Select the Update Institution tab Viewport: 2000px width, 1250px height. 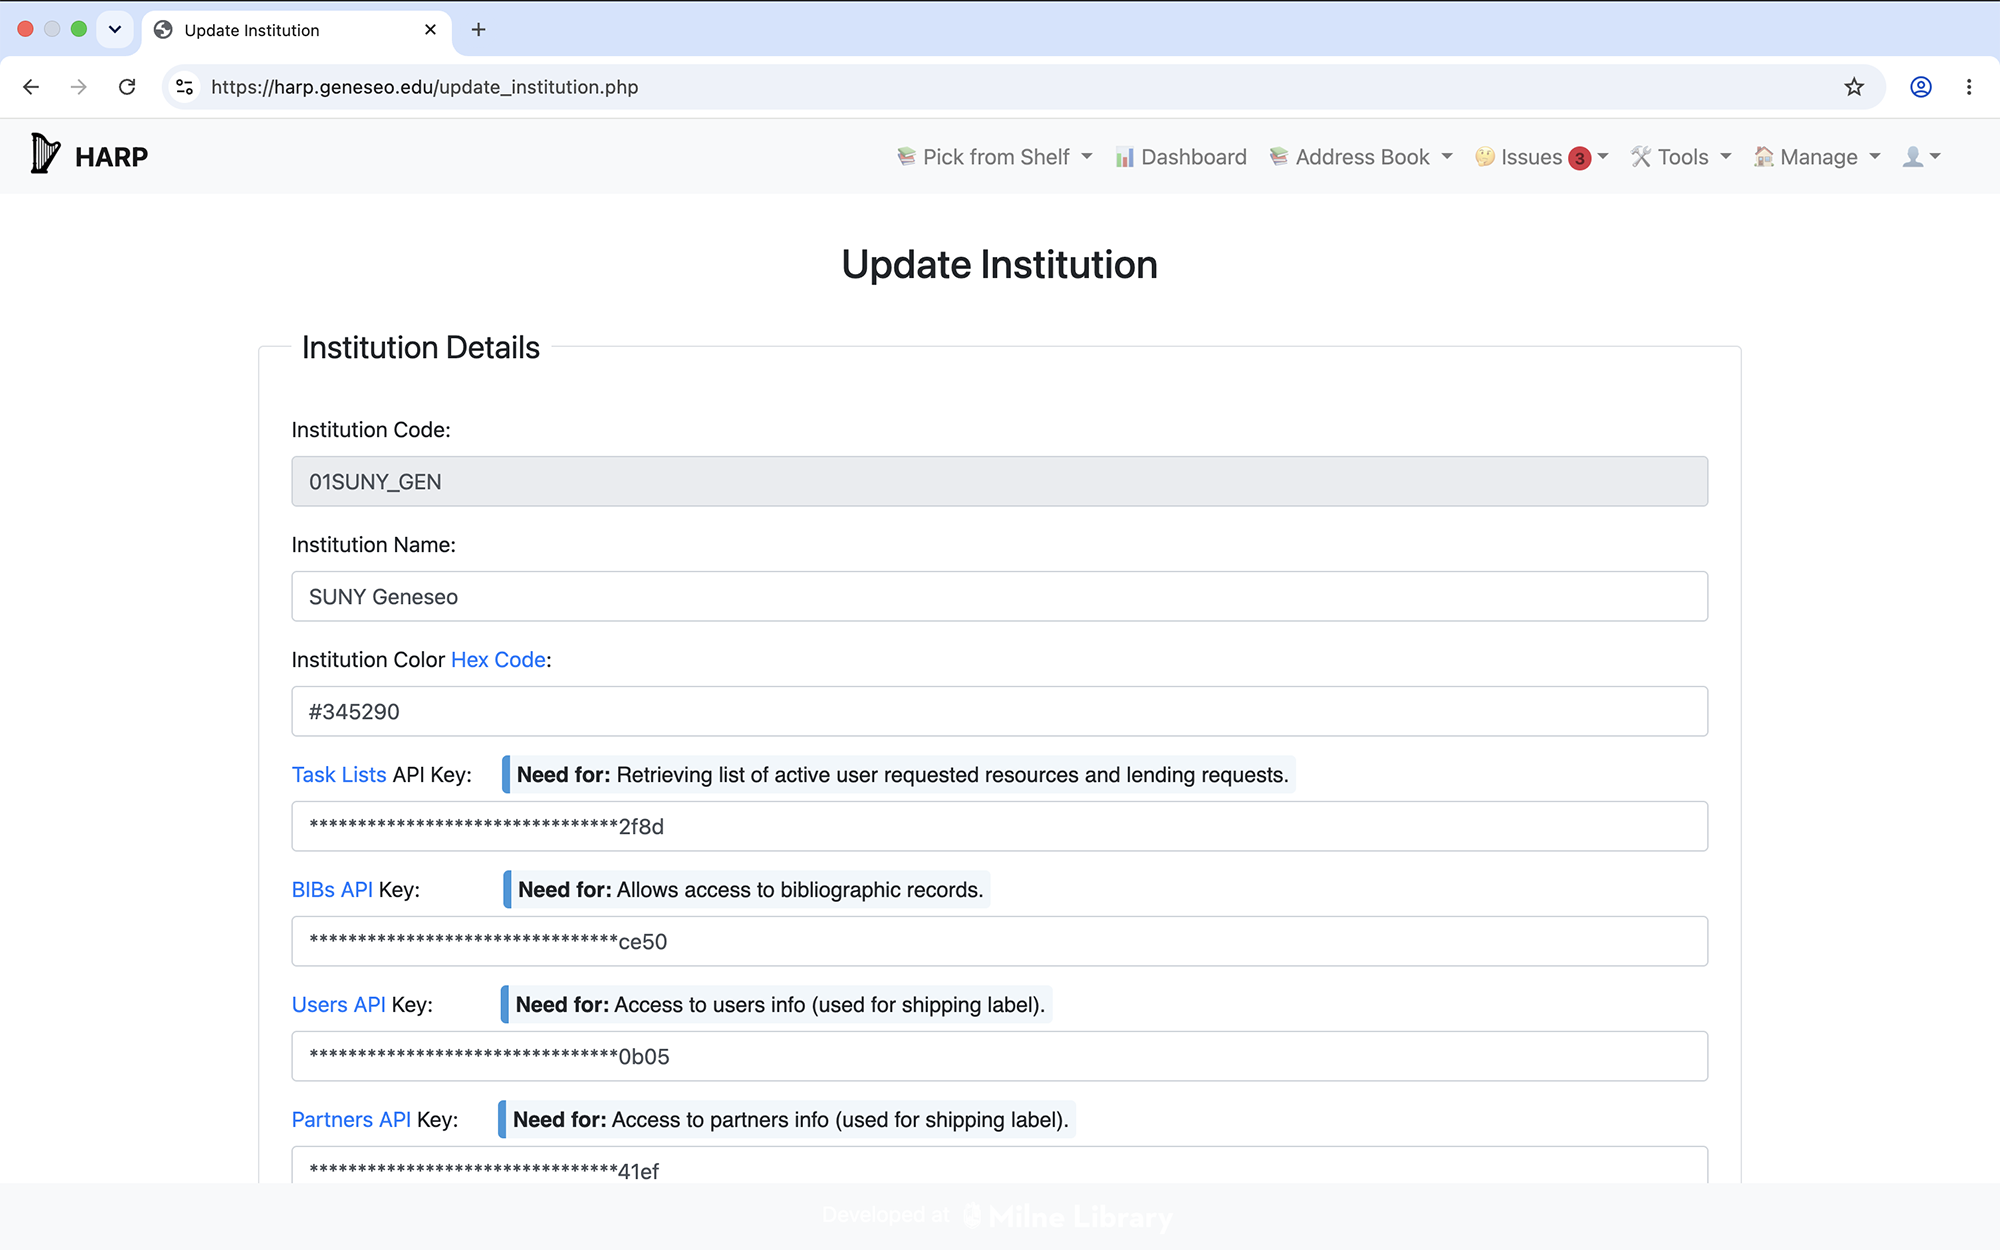(x=296, y=30)
